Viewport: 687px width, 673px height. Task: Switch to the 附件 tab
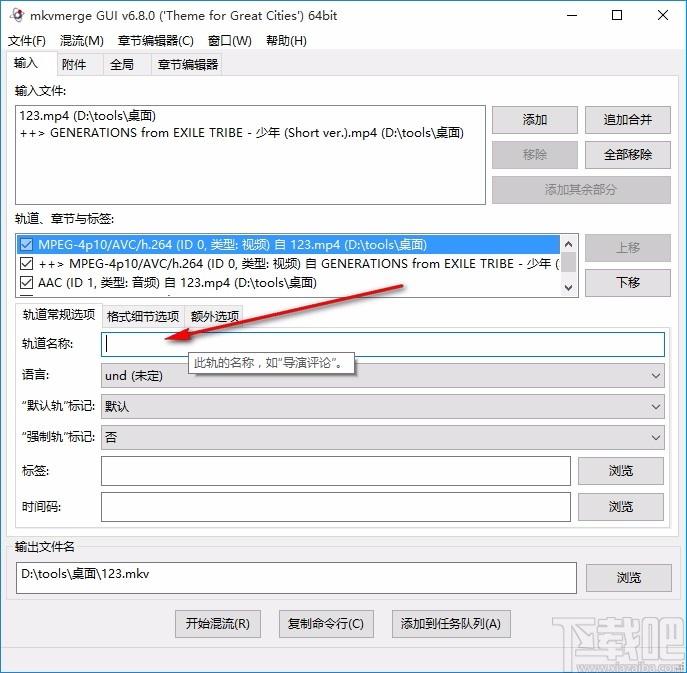point(80,65)
